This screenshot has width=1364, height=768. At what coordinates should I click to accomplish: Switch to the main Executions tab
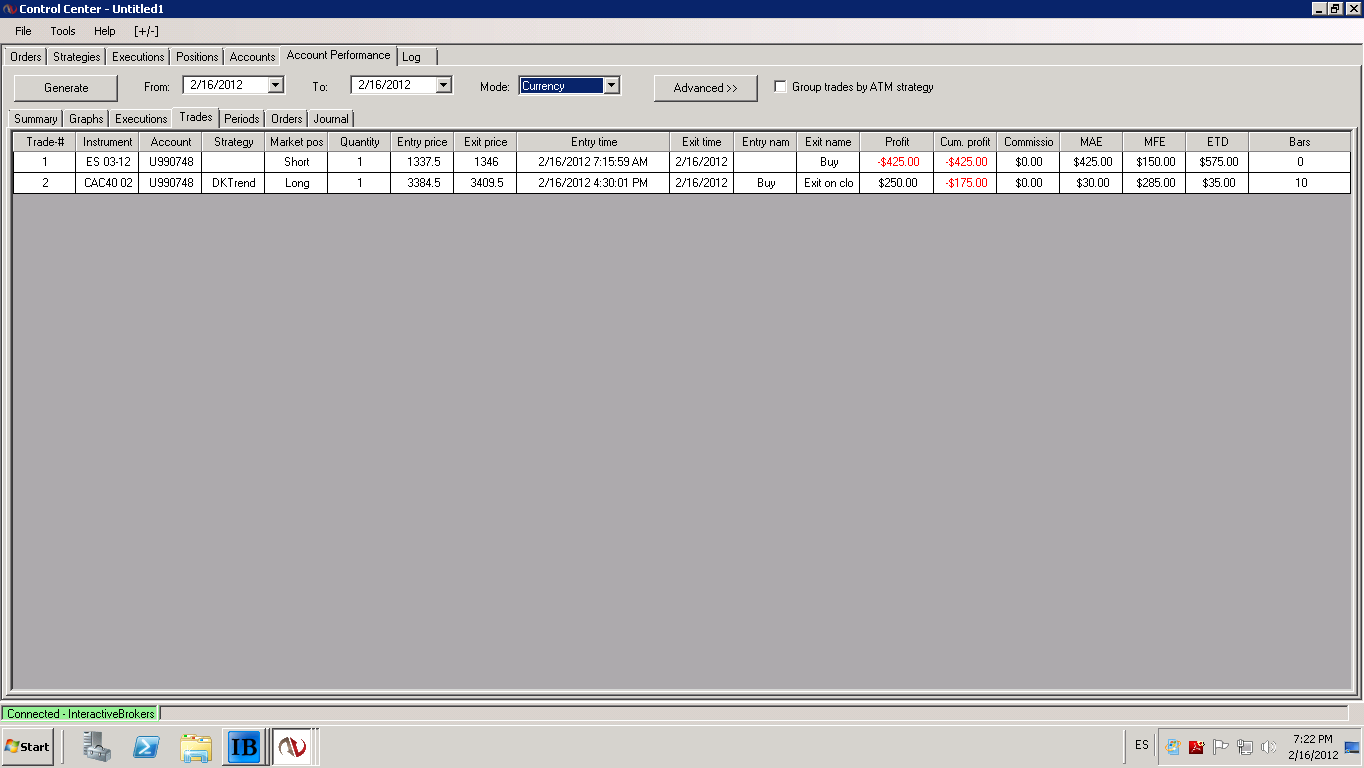[138, 57]
